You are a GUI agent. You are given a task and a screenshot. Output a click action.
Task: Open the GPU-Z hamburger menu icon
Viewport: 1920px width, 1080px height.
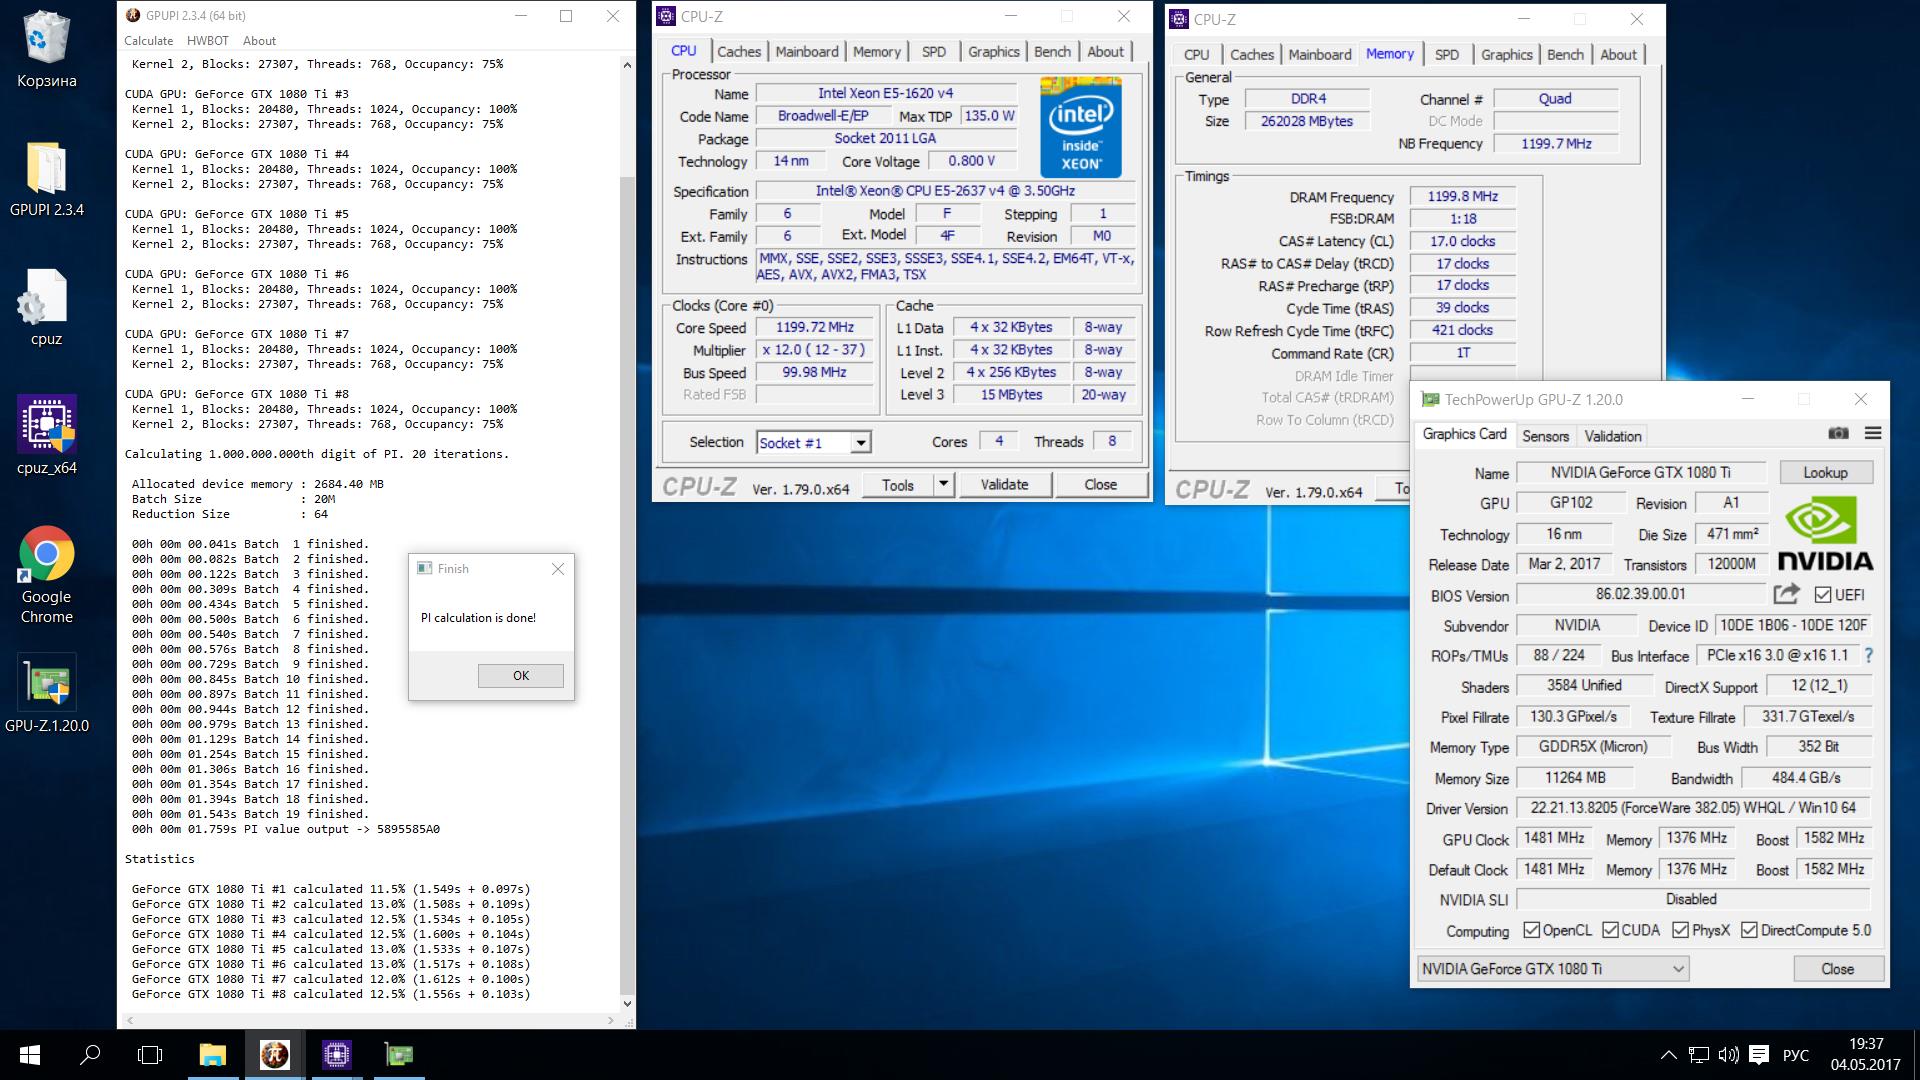point(1873,433)
